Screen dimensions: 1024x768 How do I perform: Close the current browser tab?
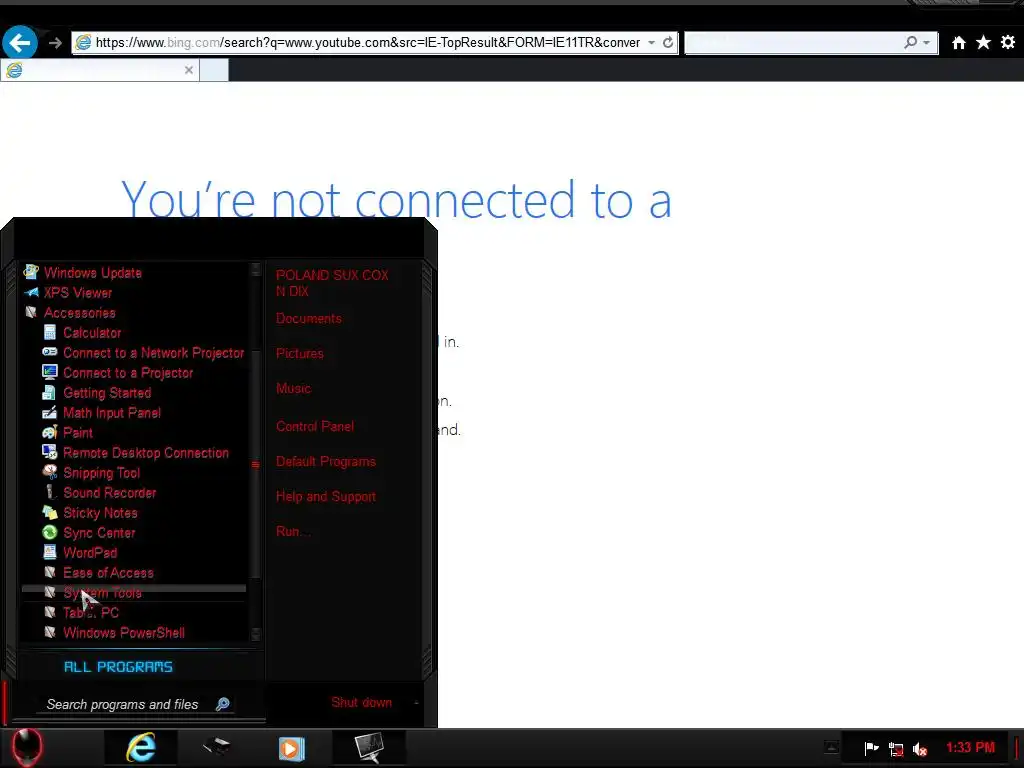point(189,70)
